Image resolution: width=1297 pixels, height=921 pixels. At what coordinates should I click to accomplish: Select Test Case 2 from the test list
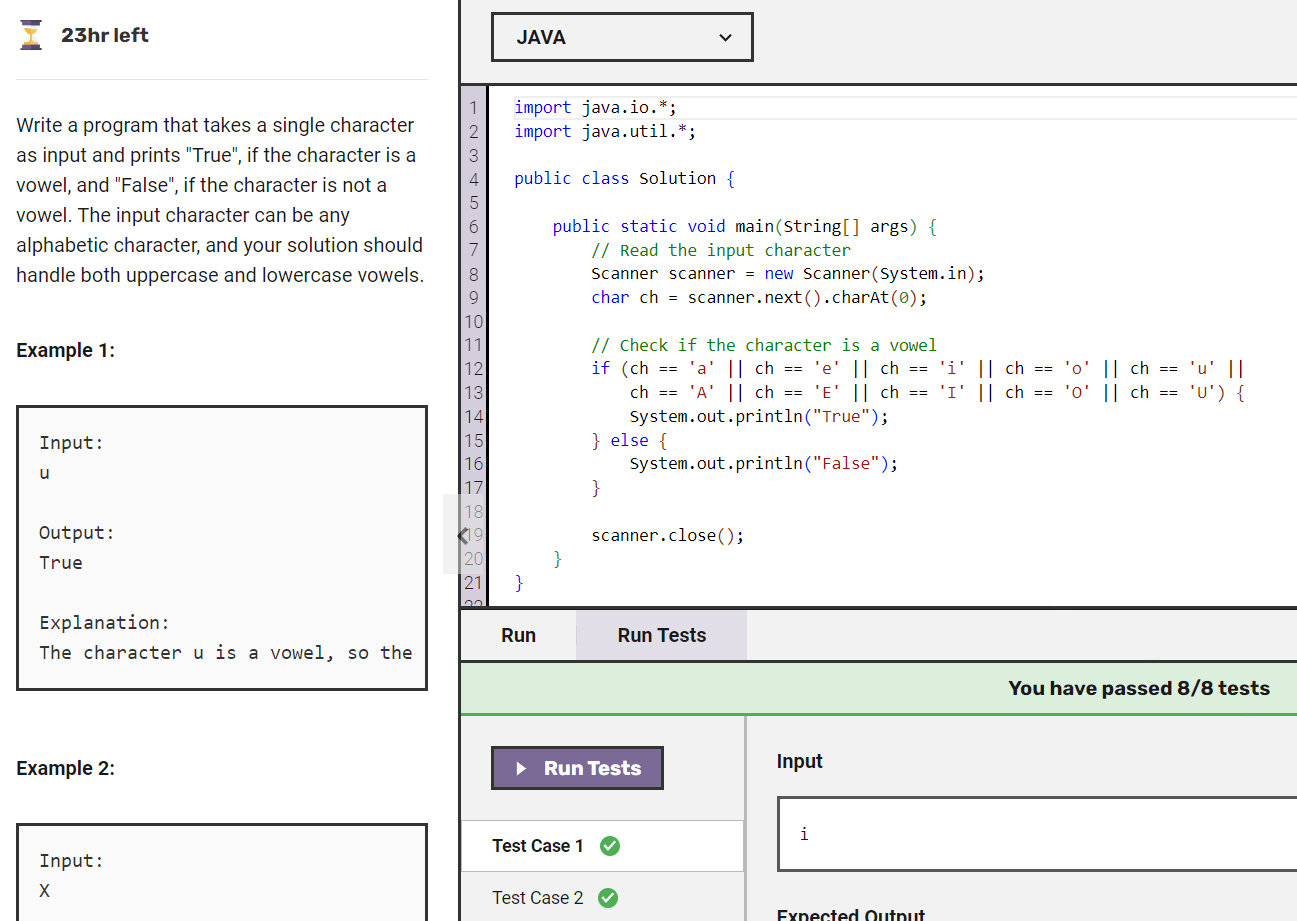tap(540, 897)
